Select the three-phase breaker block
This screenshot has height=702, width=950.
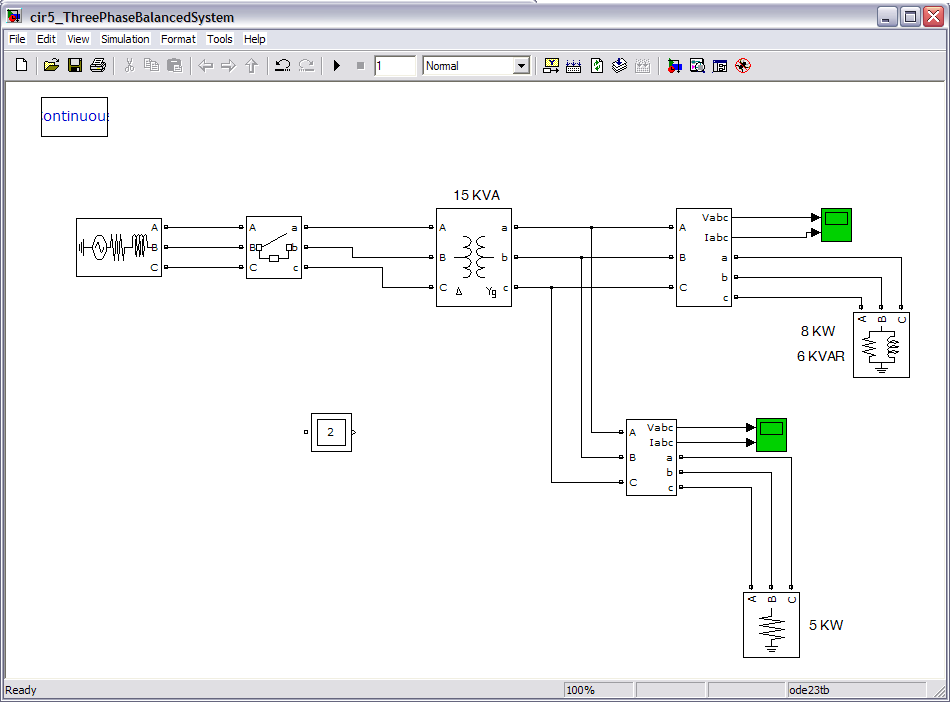point(273,247)
